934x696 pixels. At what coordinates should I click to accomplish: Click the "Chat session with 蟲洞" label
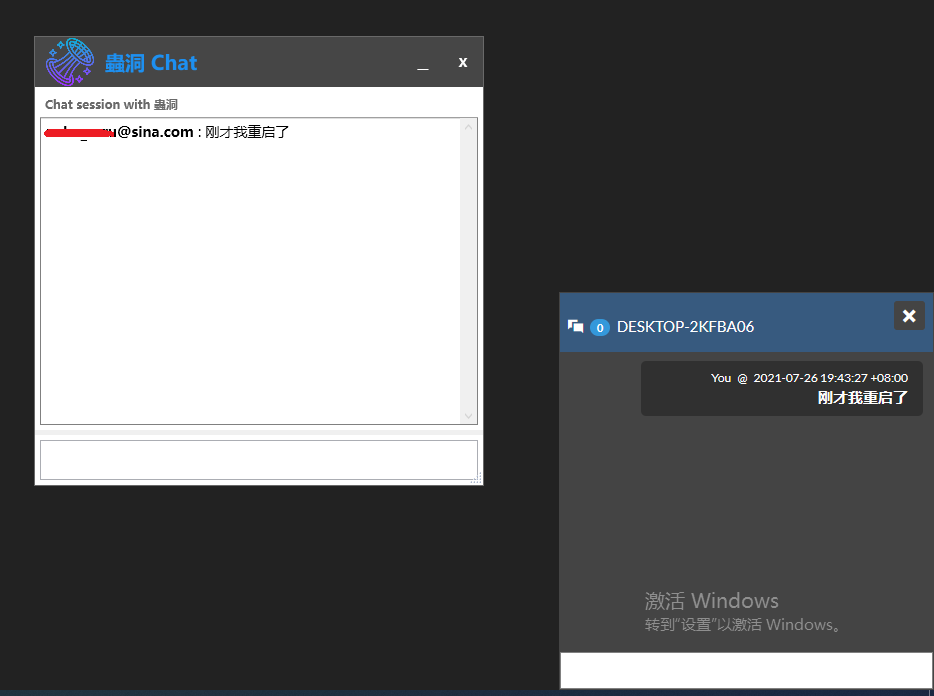[111, 105]
